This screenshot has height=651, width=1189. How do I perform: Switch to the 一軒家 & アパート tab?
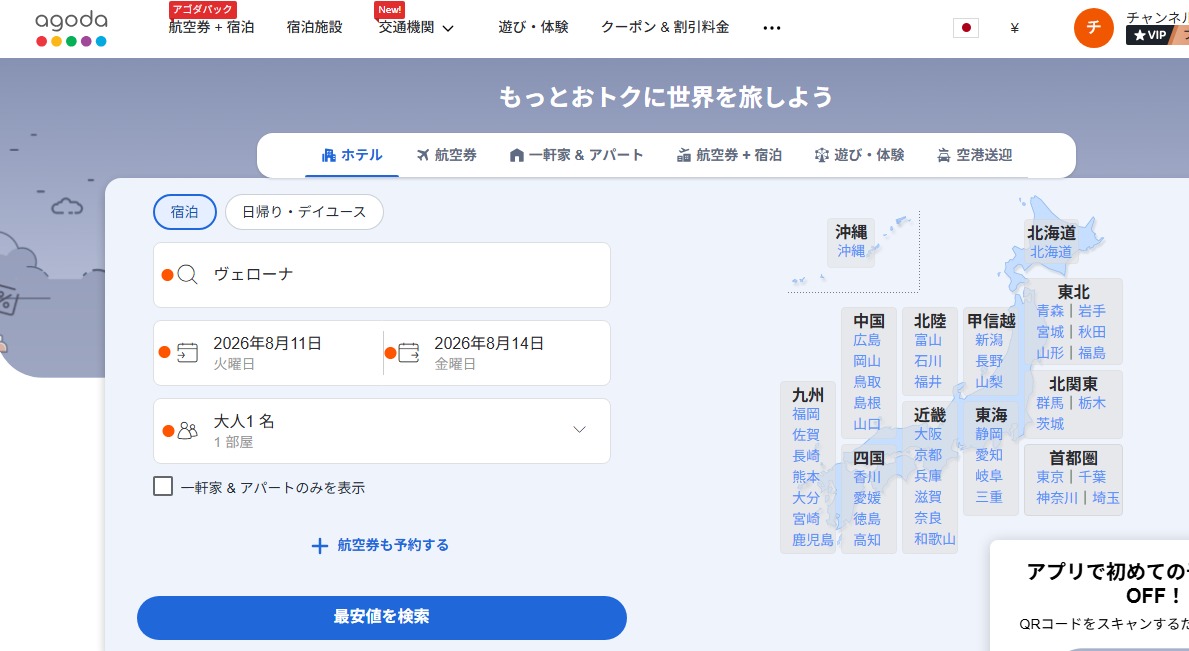click(x=576, y=155)
